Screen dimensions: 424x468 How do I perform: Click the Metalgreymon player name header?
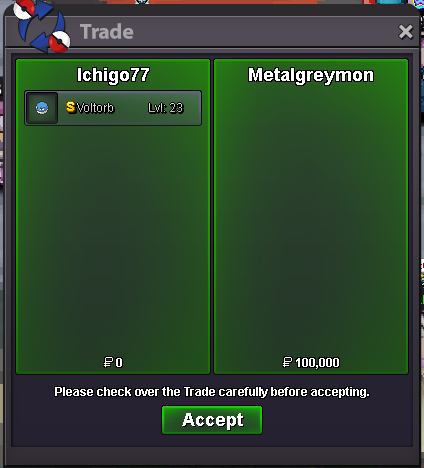(311, 75)
